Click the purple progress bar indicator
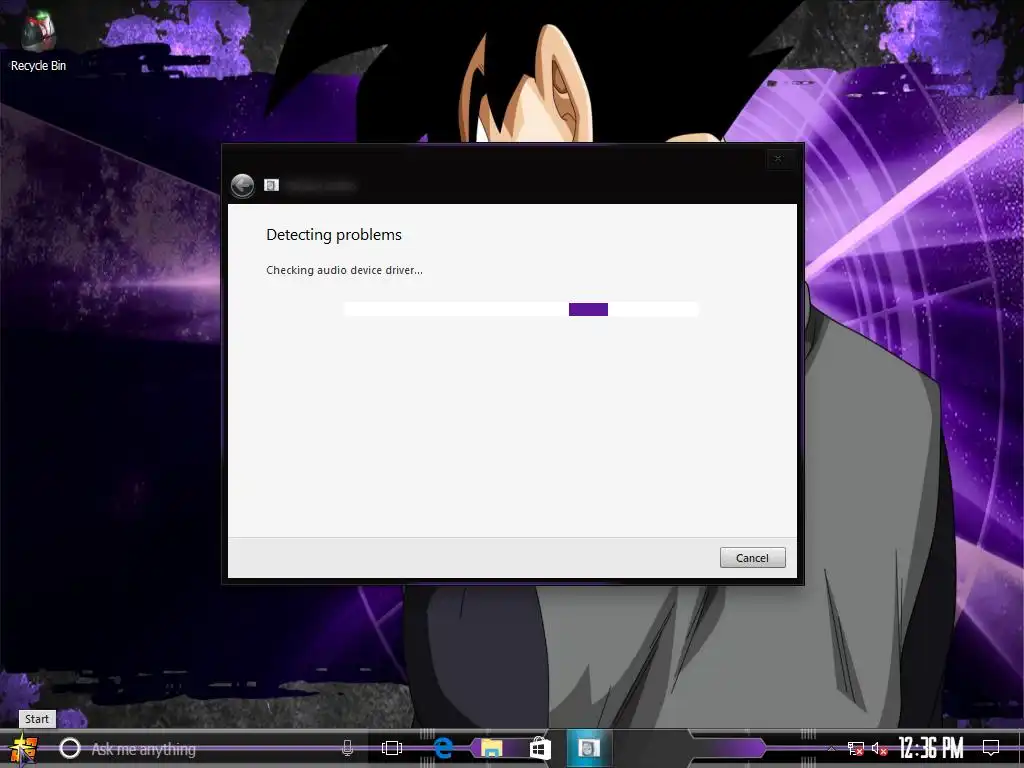This screenshot has width=1024, height=768. (x=588, y=309)
